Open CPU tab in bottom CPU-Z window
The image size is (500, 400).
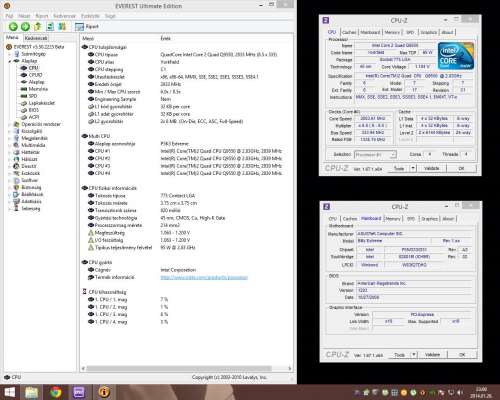(333, 219)
